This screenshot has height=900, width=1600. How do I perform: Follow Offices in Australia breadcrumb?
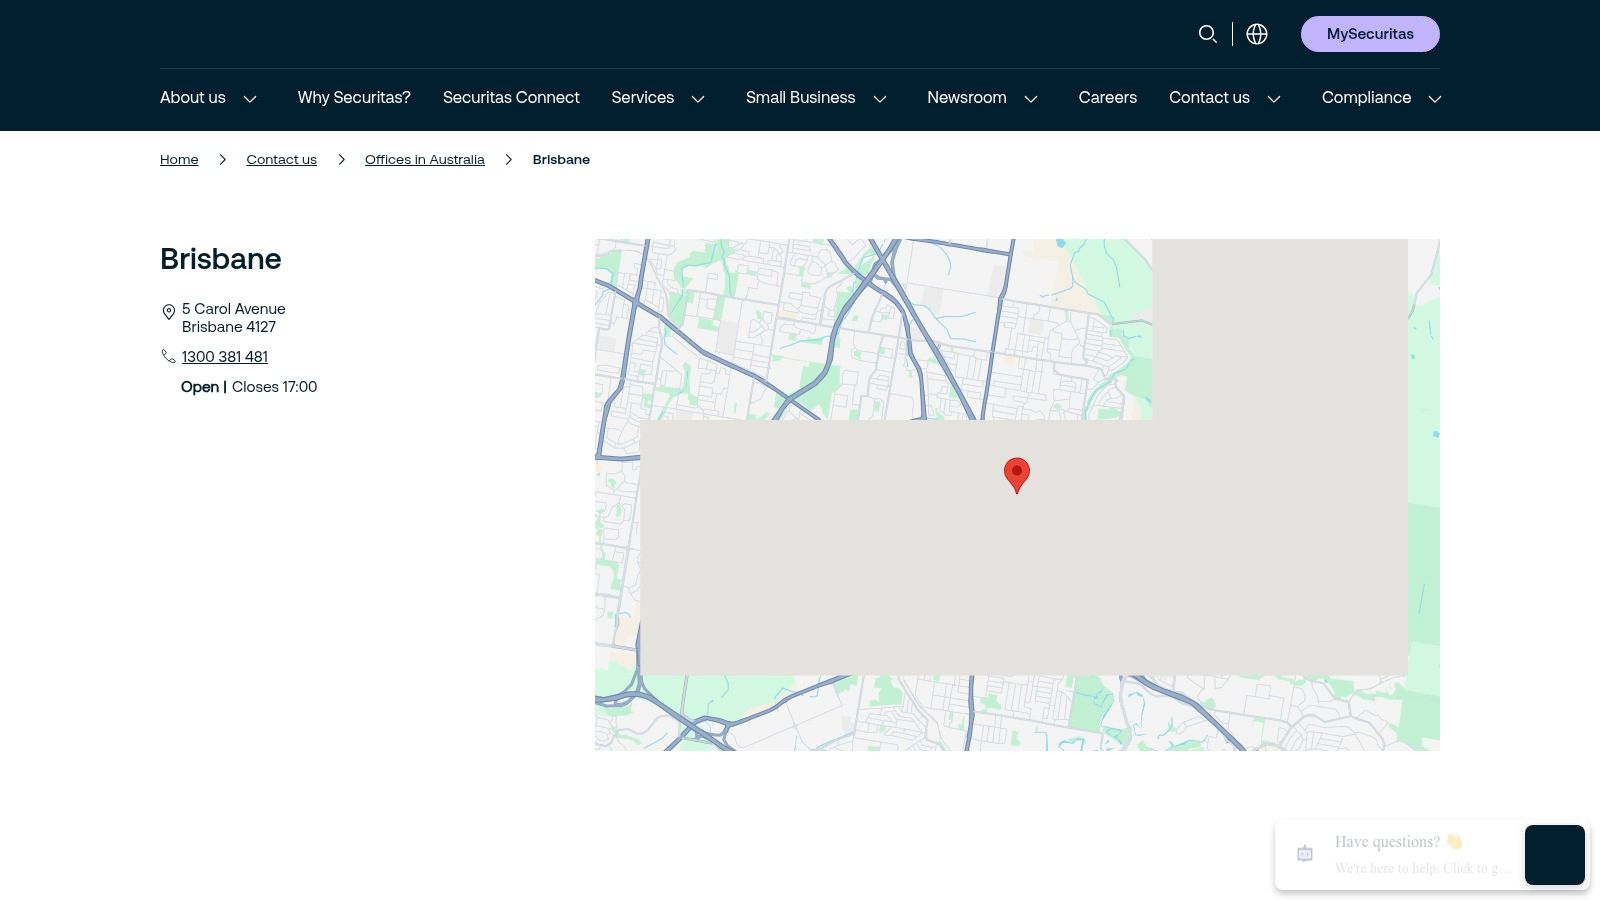pyautogui.click(x=424, y=160)
